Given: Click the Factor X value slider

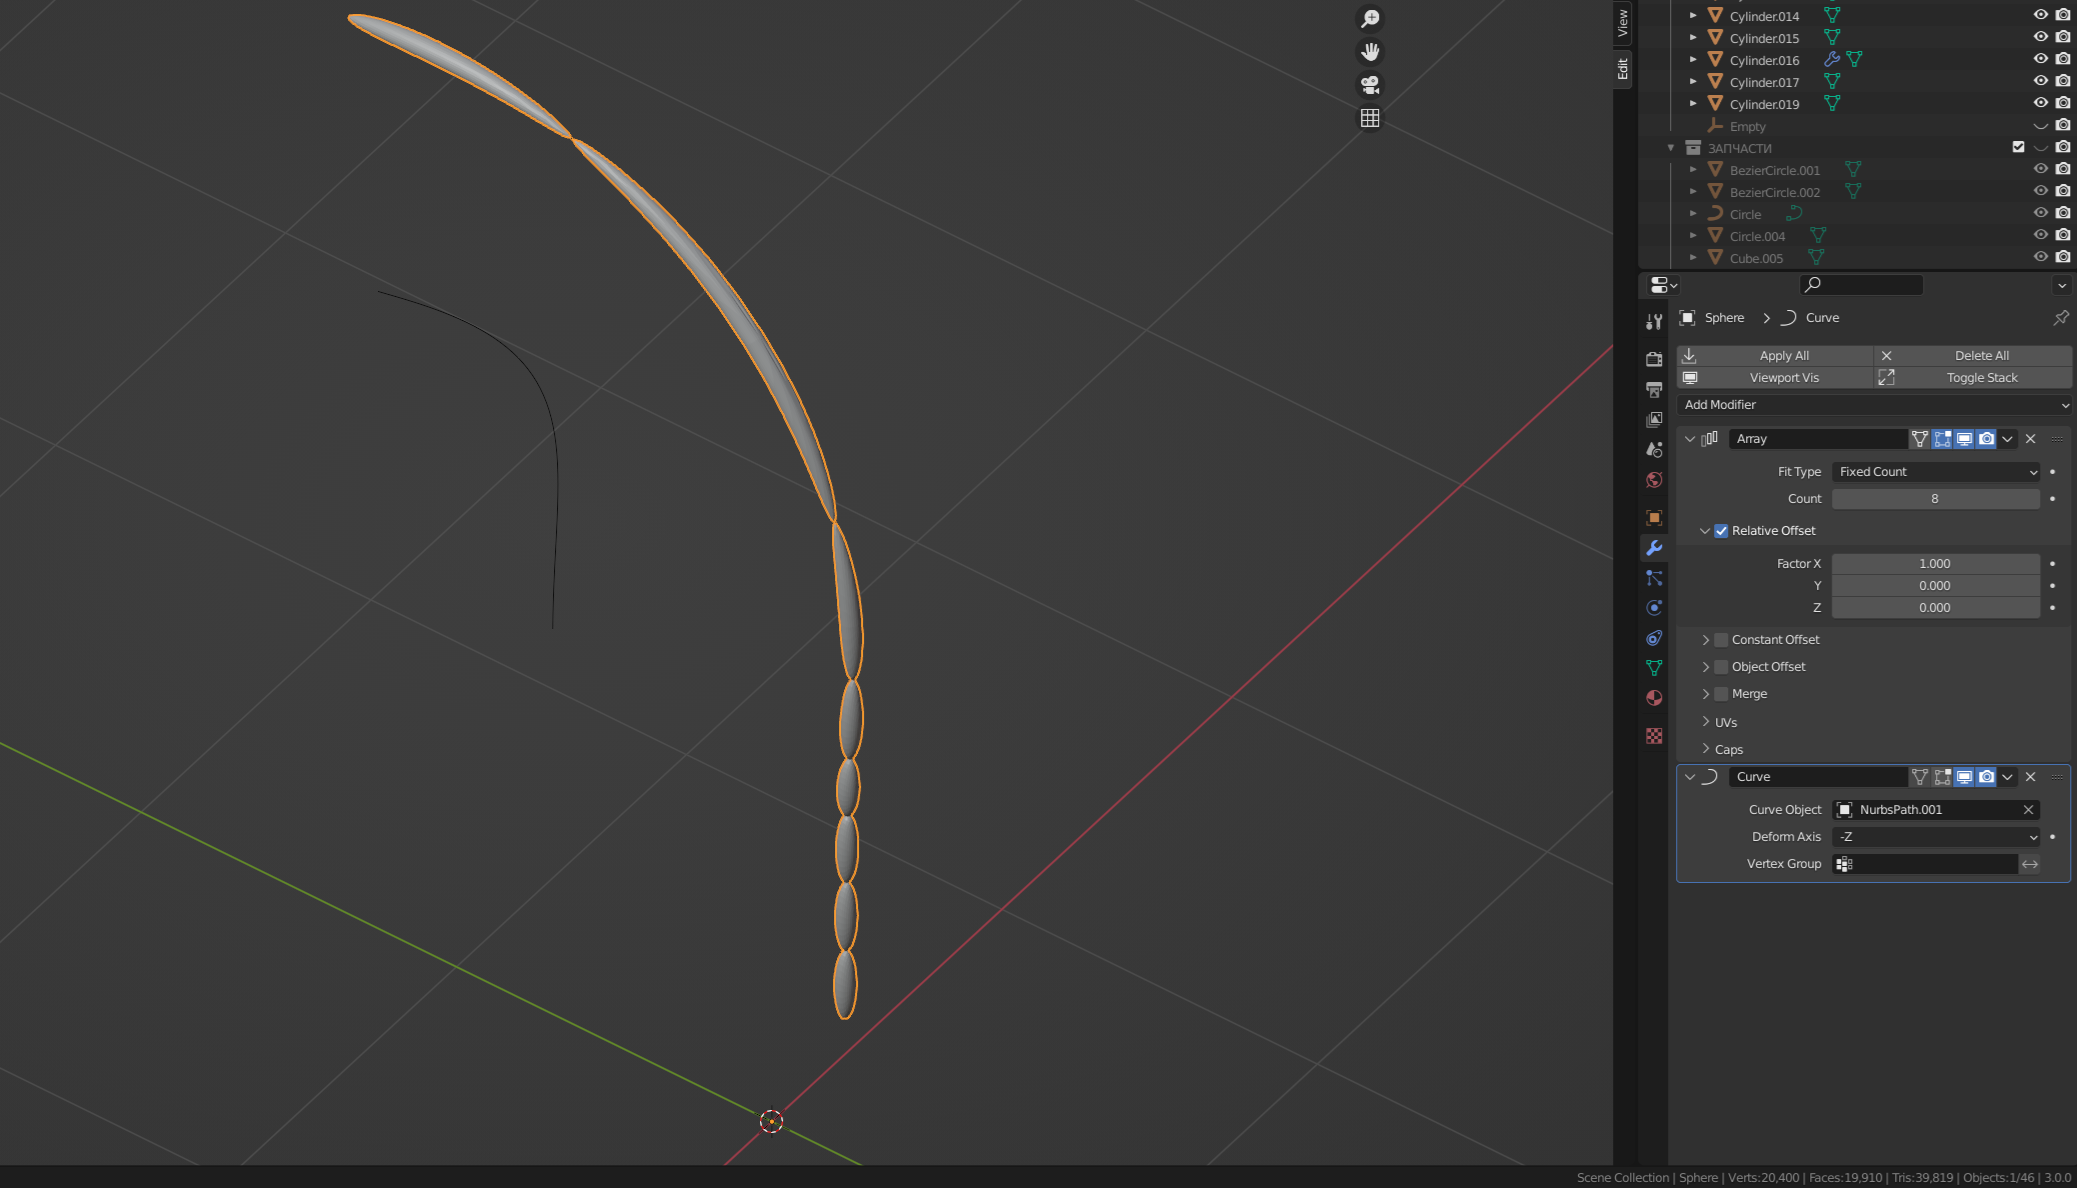Looking at the screenshot, I should tap(1935, 564).
